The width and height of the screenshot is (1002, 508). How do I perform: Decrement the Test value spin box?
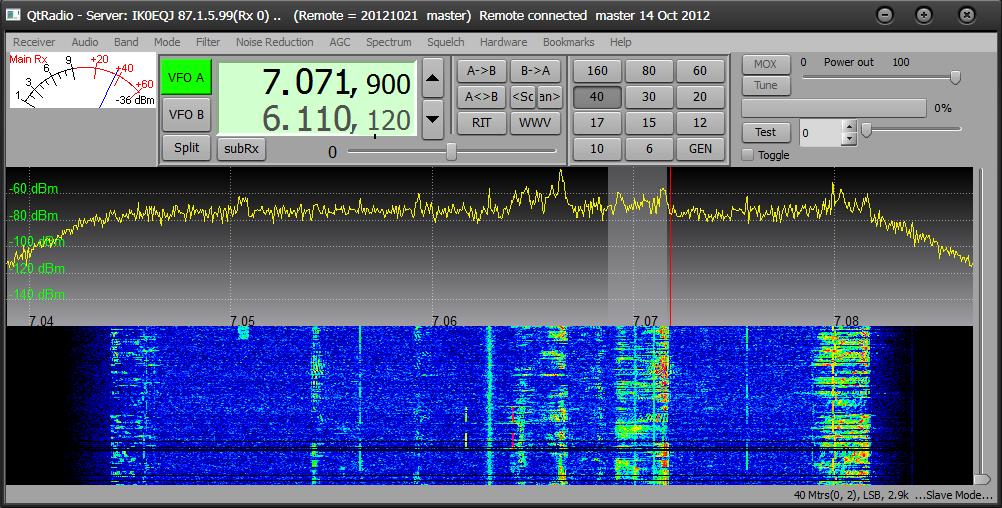click(x=849, y=139)
